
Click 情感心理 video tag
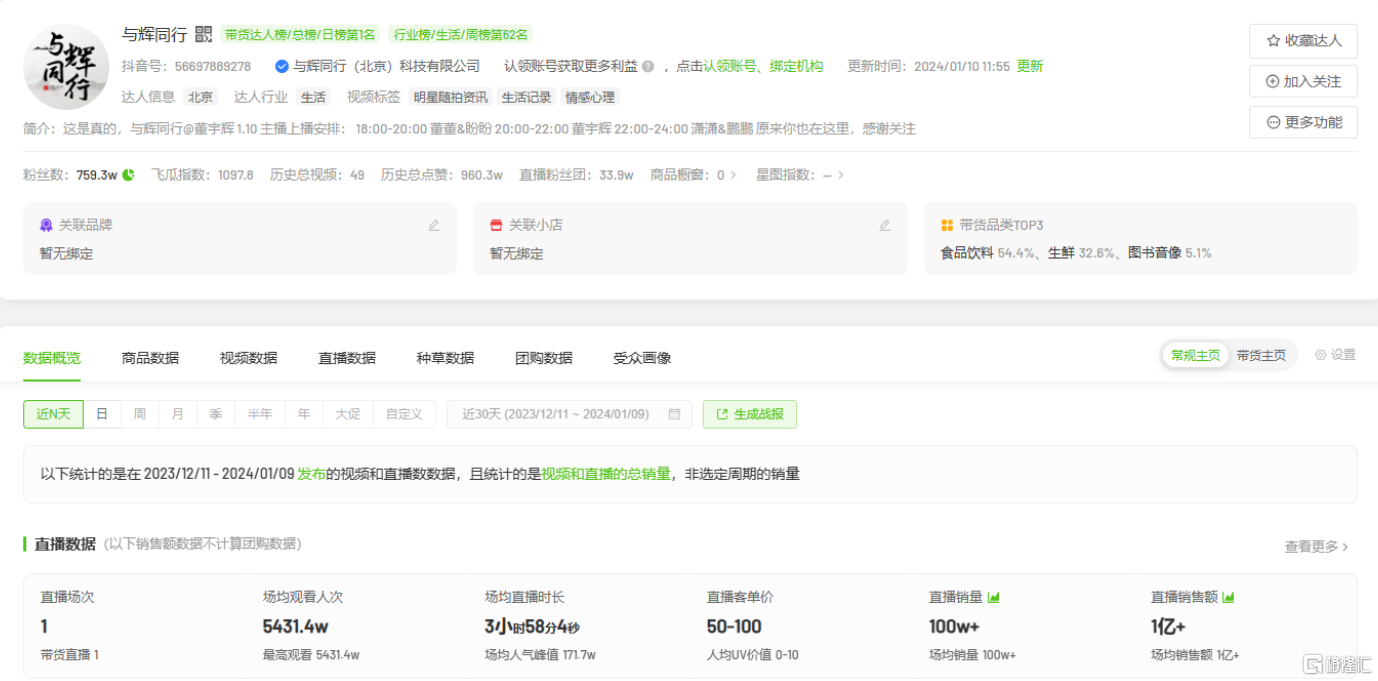tap(590, 97)
